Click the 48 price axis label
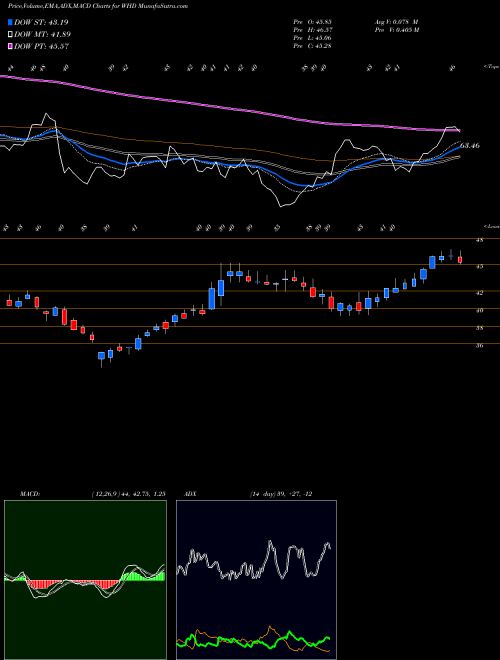Image resolution: width=500 pixels, height=660 pixels. tap(479, 240)
